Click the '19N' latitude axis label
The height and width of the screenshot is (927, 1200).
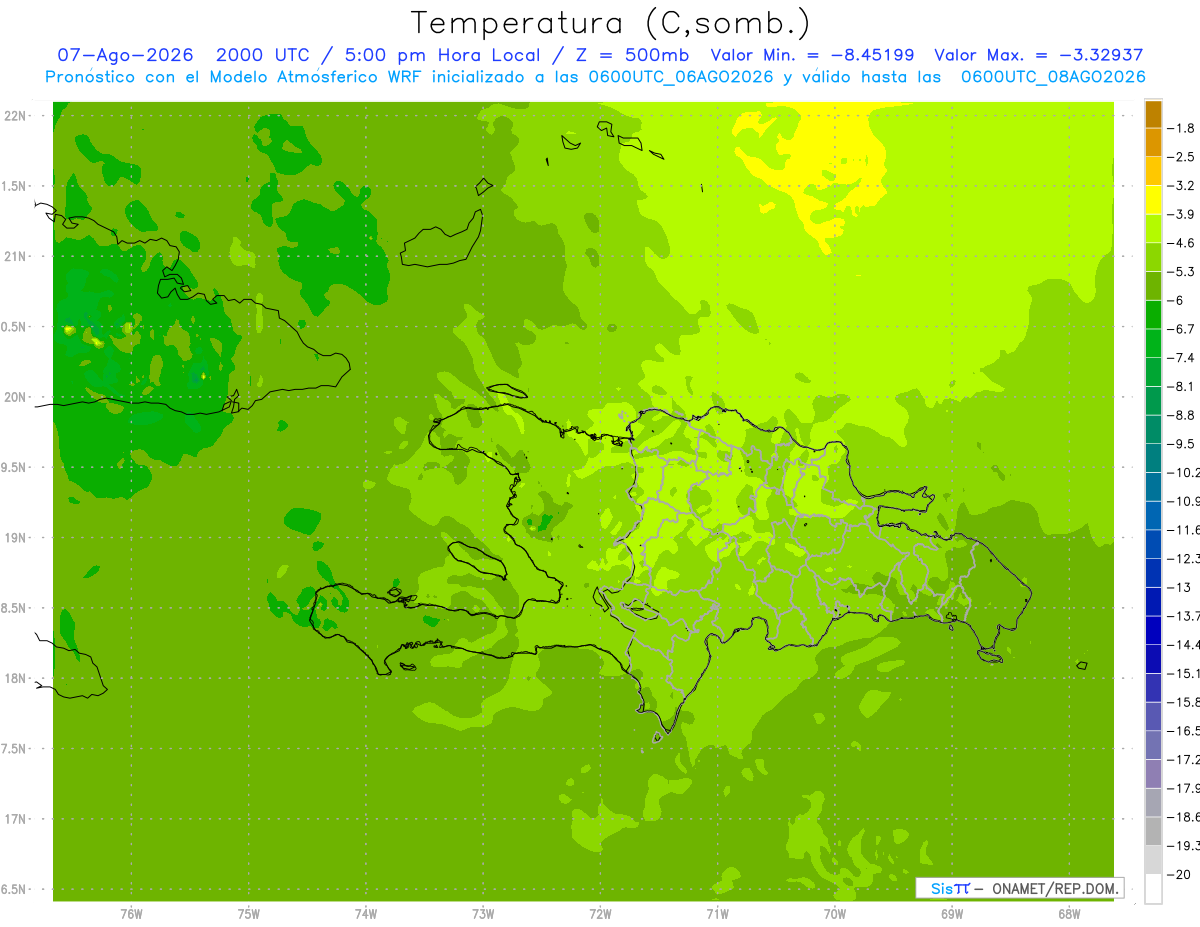(17, 537)
